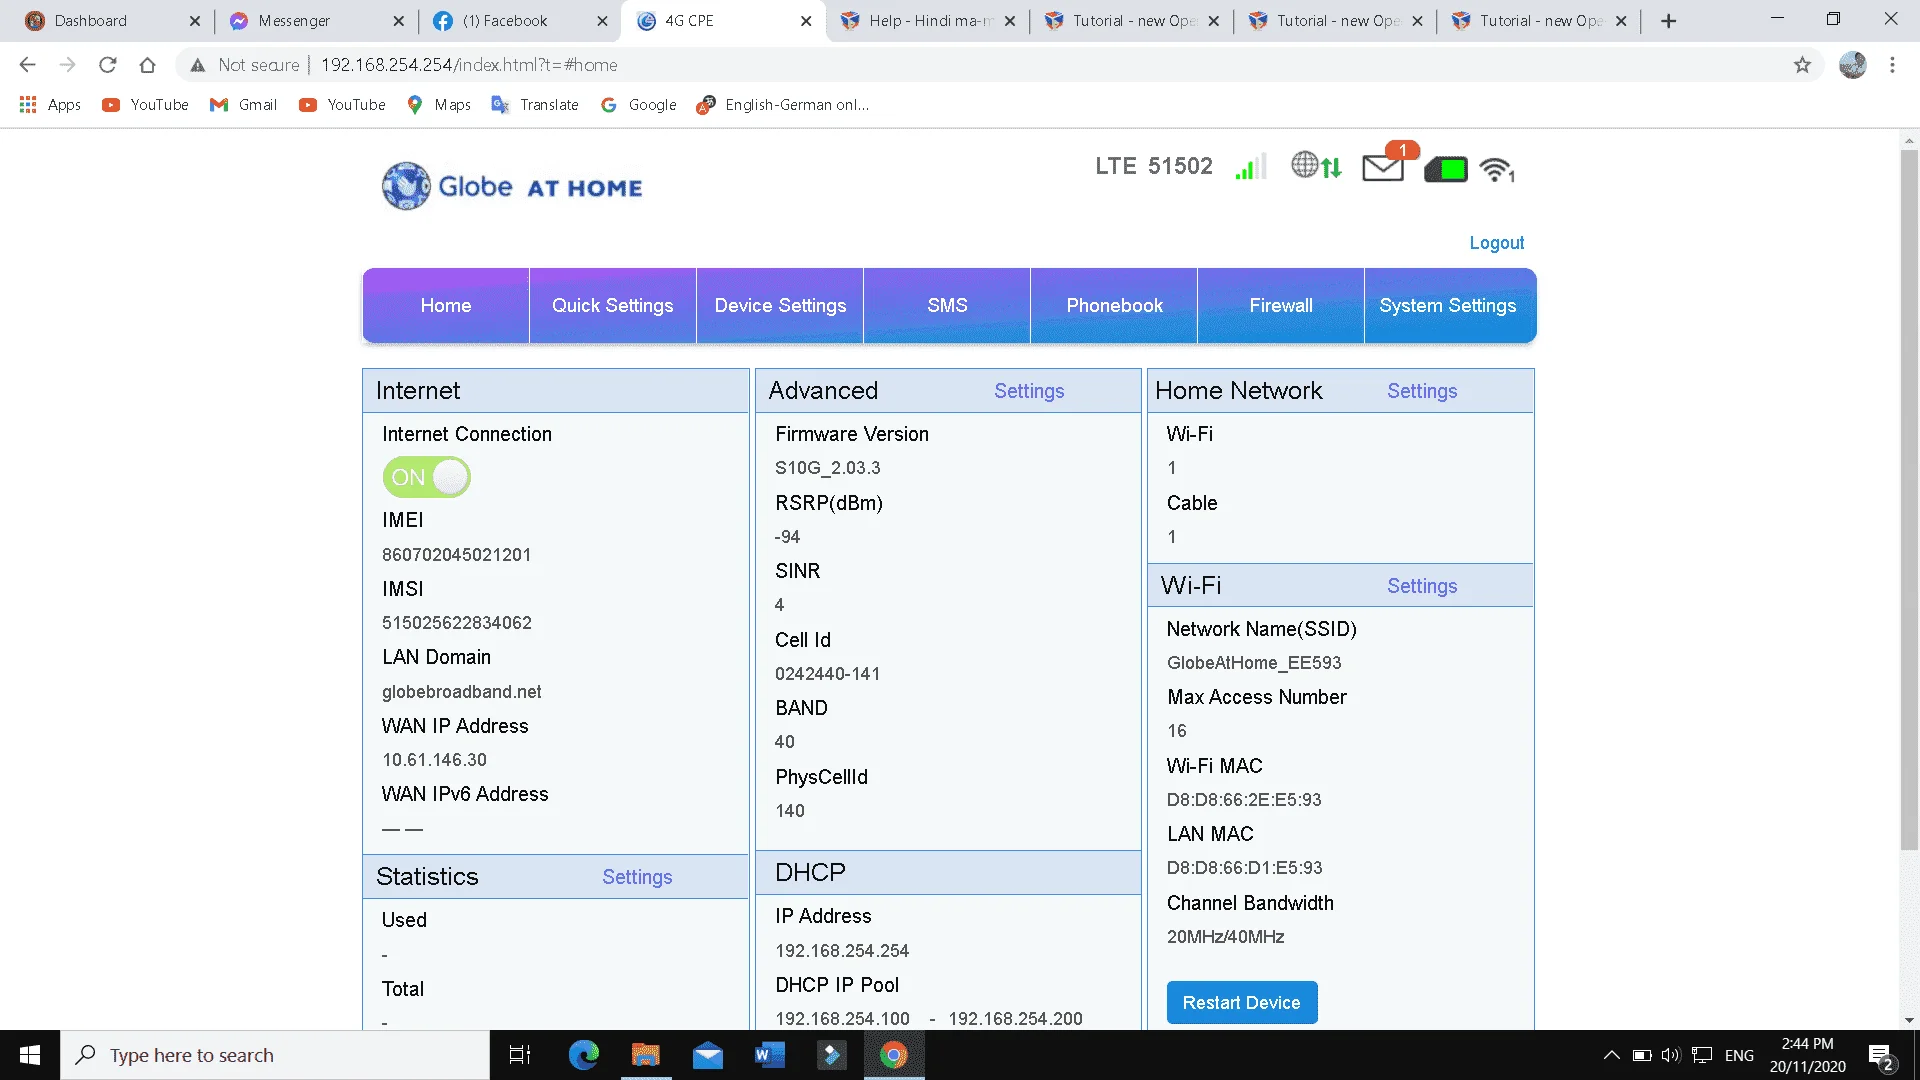1920x1080 pixels.
Task: Open the Apps bookmark shortcut
Action: (50, 105)
